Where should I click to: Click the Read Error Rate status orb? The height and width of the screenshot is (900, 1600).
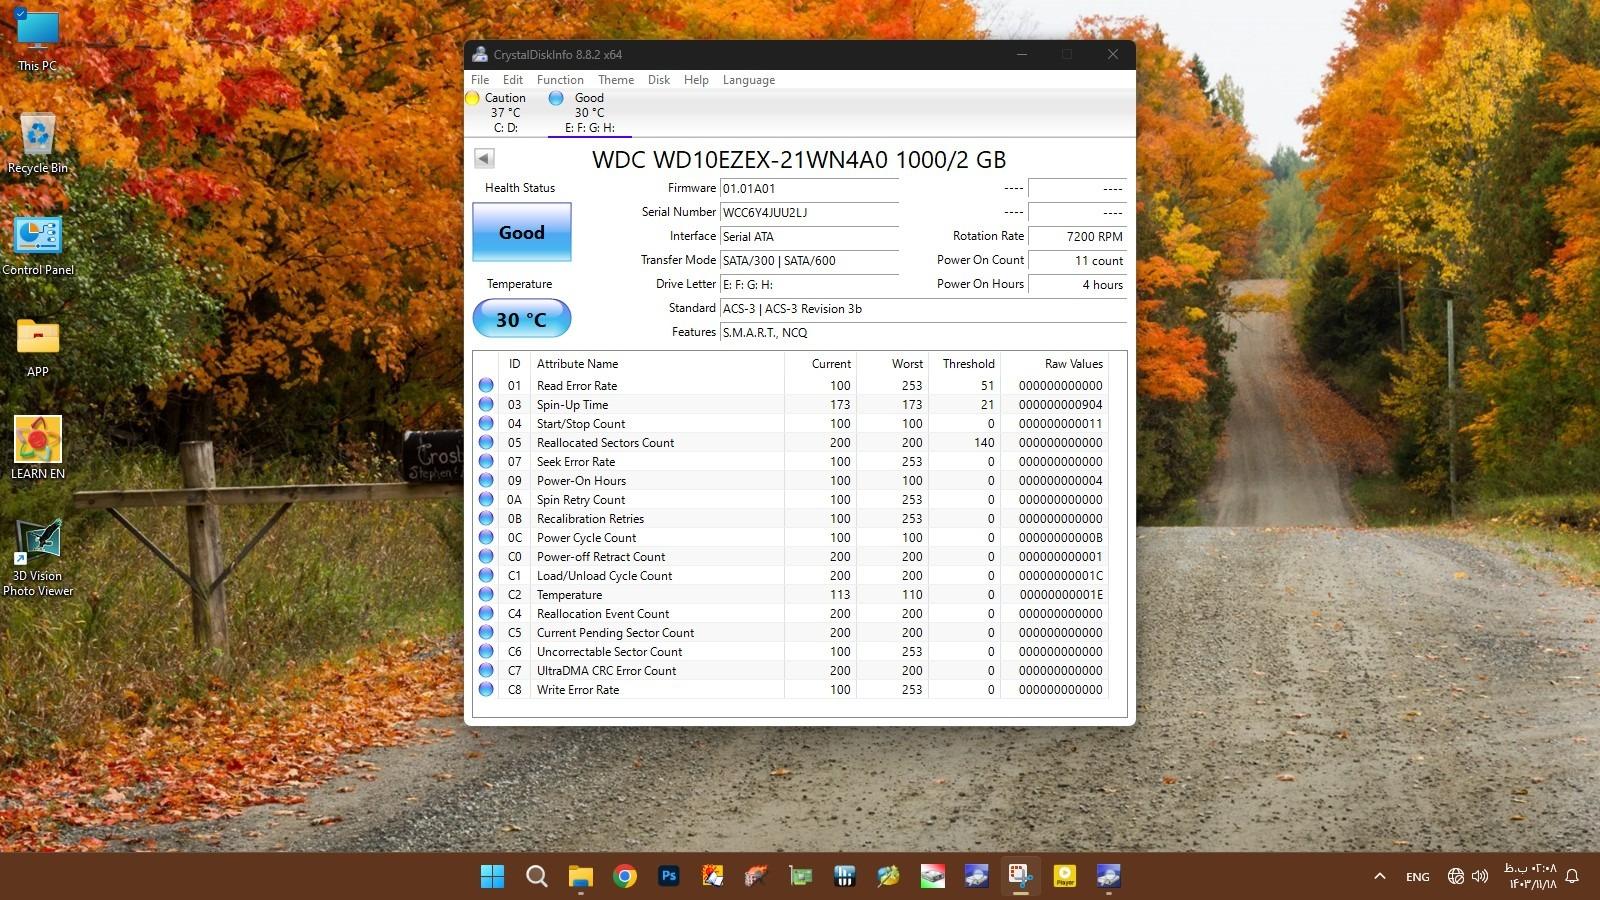pyautogui.click(x=486, y=386)
